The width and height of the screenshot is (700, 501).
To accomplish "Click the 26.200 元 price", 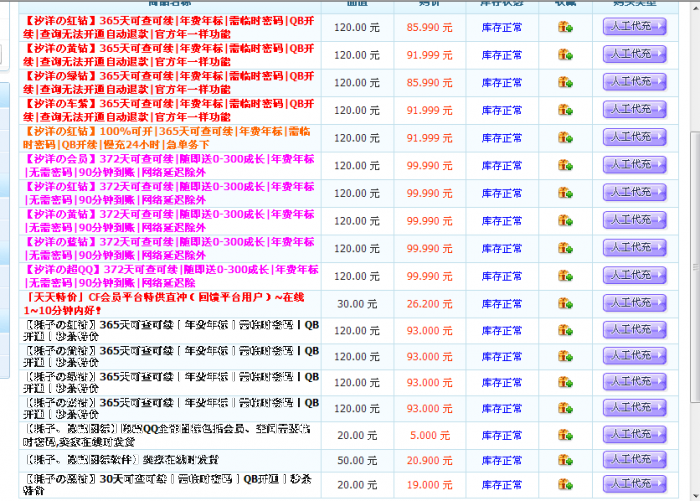I will coord(429,304).
